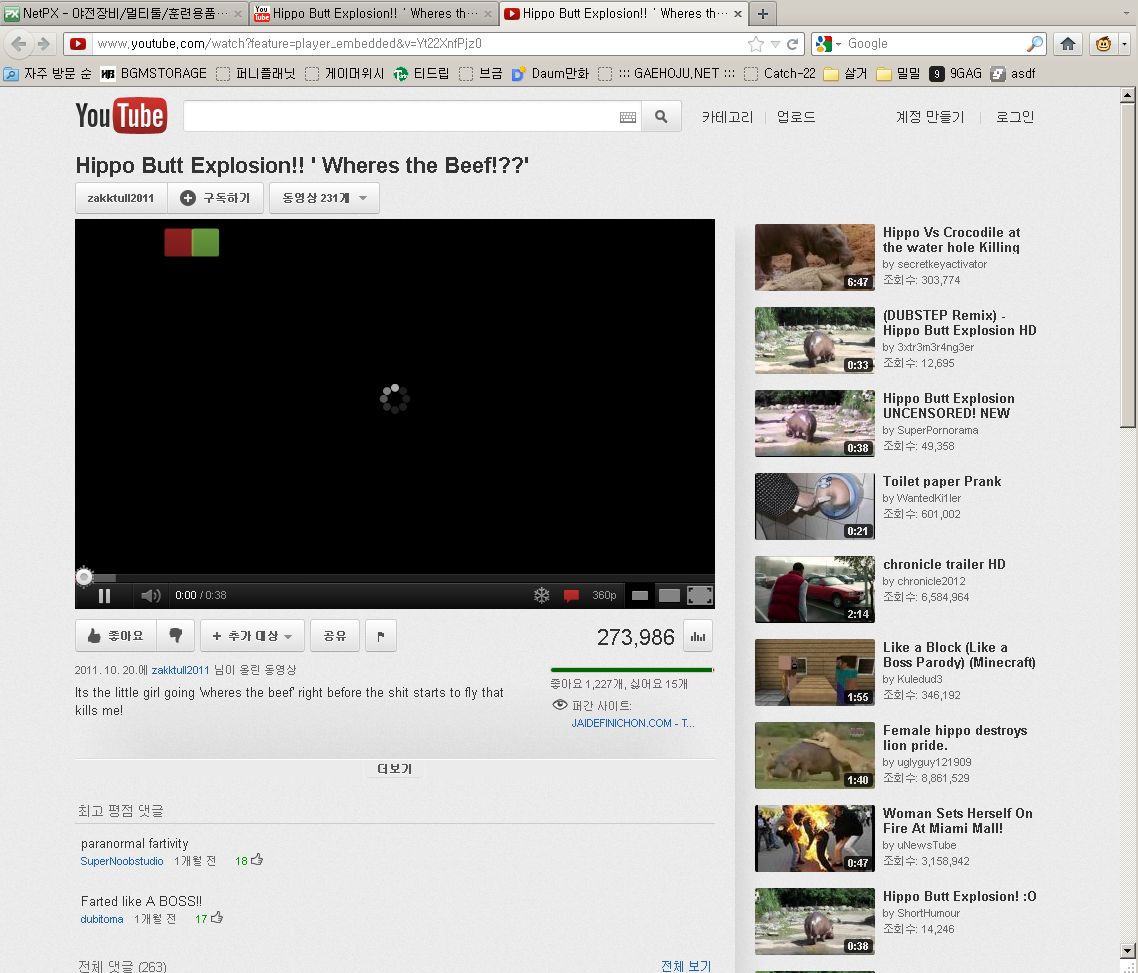The width and height of the screenshot is (1138, 973).
Task: Share the video via 공유 button
Action: tap(335, 636)
